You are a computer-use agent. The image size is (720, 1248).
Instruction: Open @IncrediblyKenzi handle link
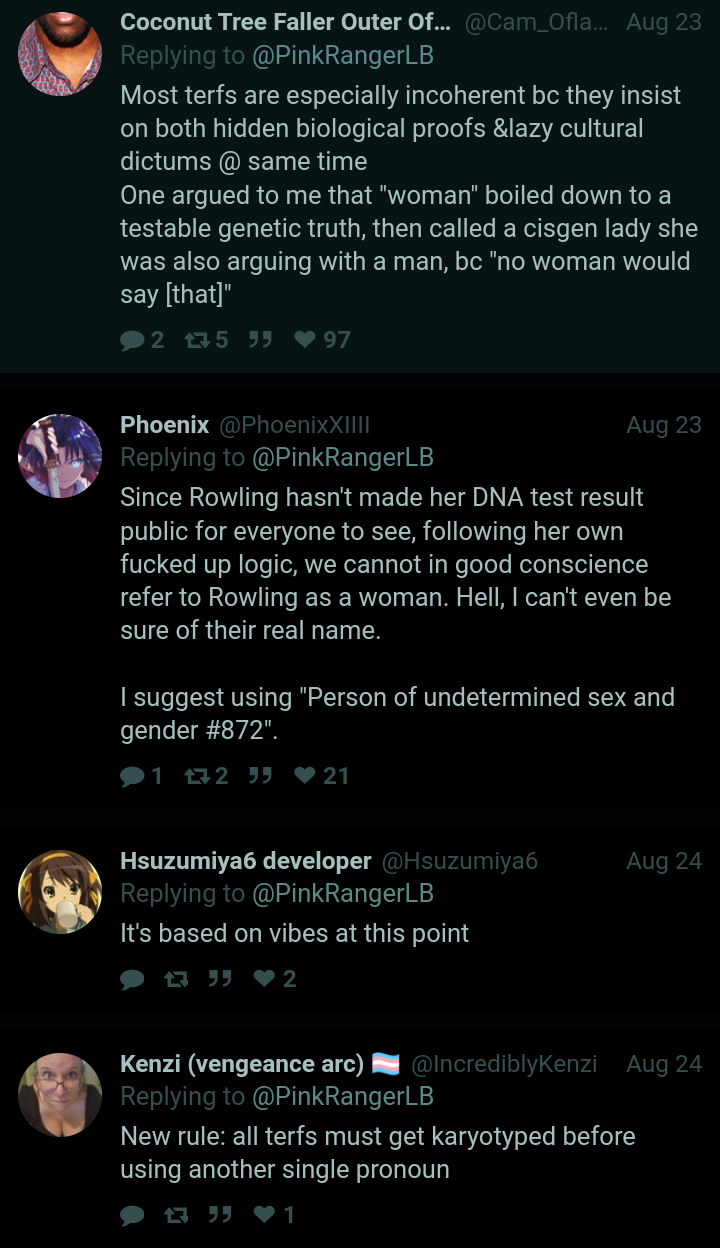pyautogui.click(x=504, y=1064)
